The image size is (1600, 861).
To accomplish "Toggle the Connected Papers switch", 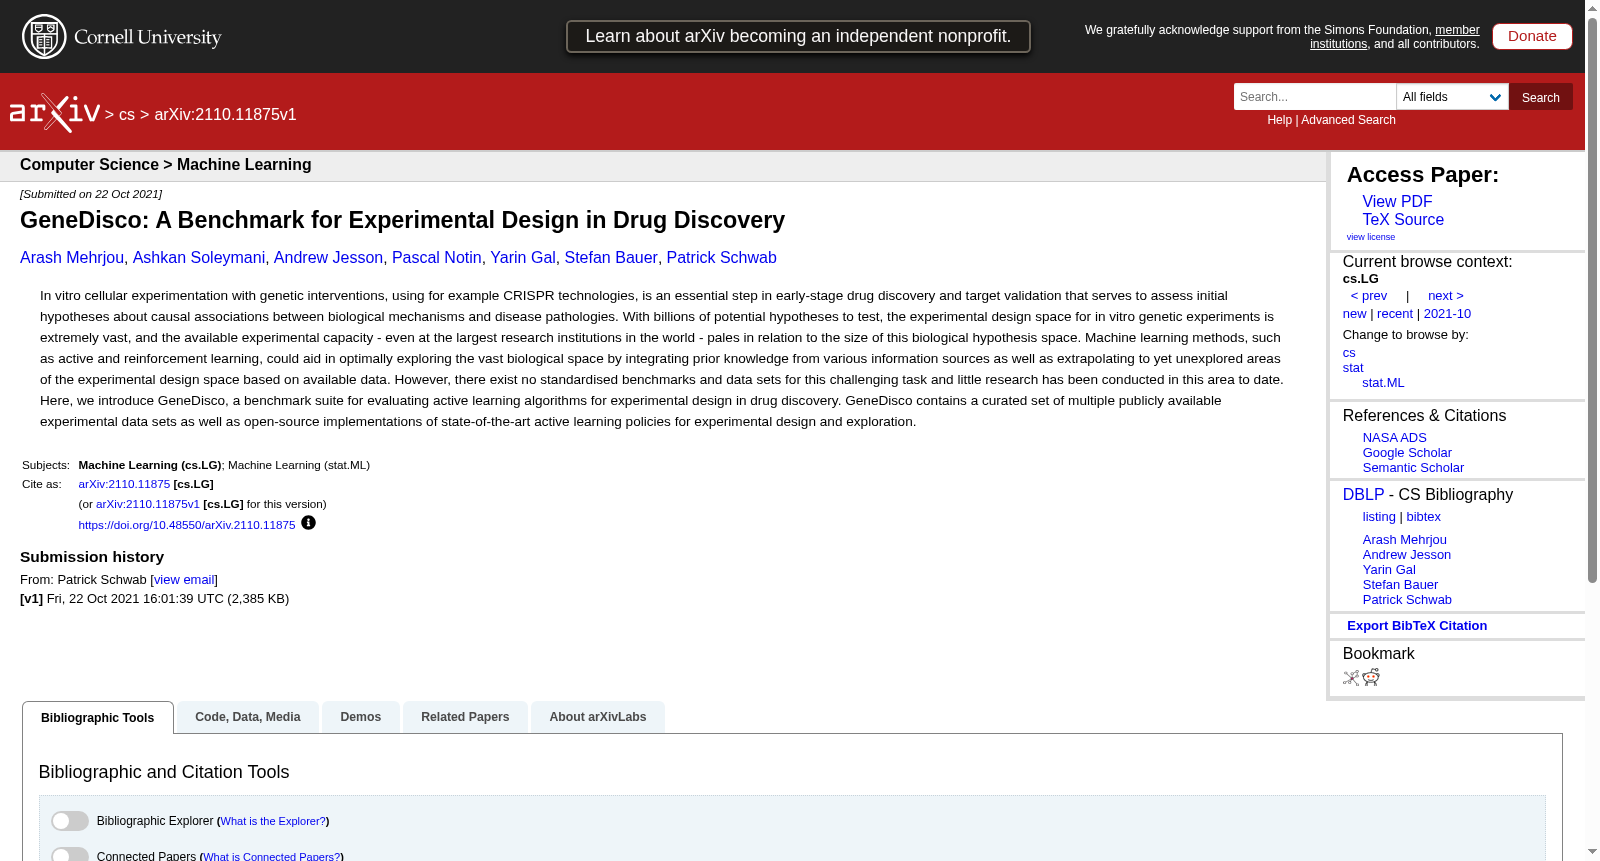I will (x=70, y=855).
